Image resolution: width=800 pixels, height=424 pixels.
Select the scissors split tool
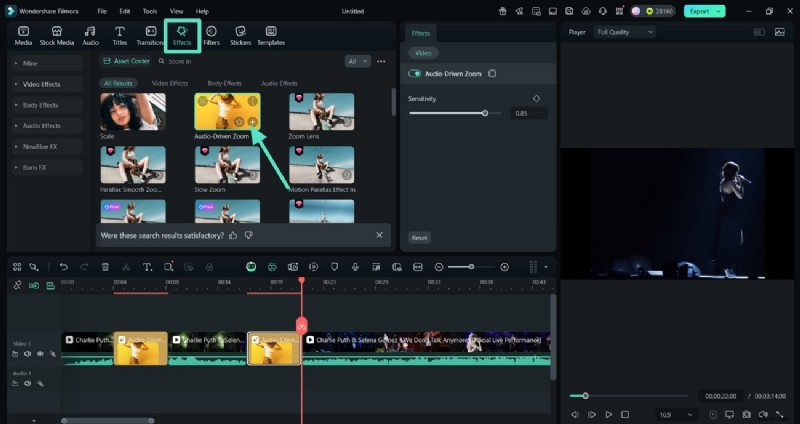126,267
